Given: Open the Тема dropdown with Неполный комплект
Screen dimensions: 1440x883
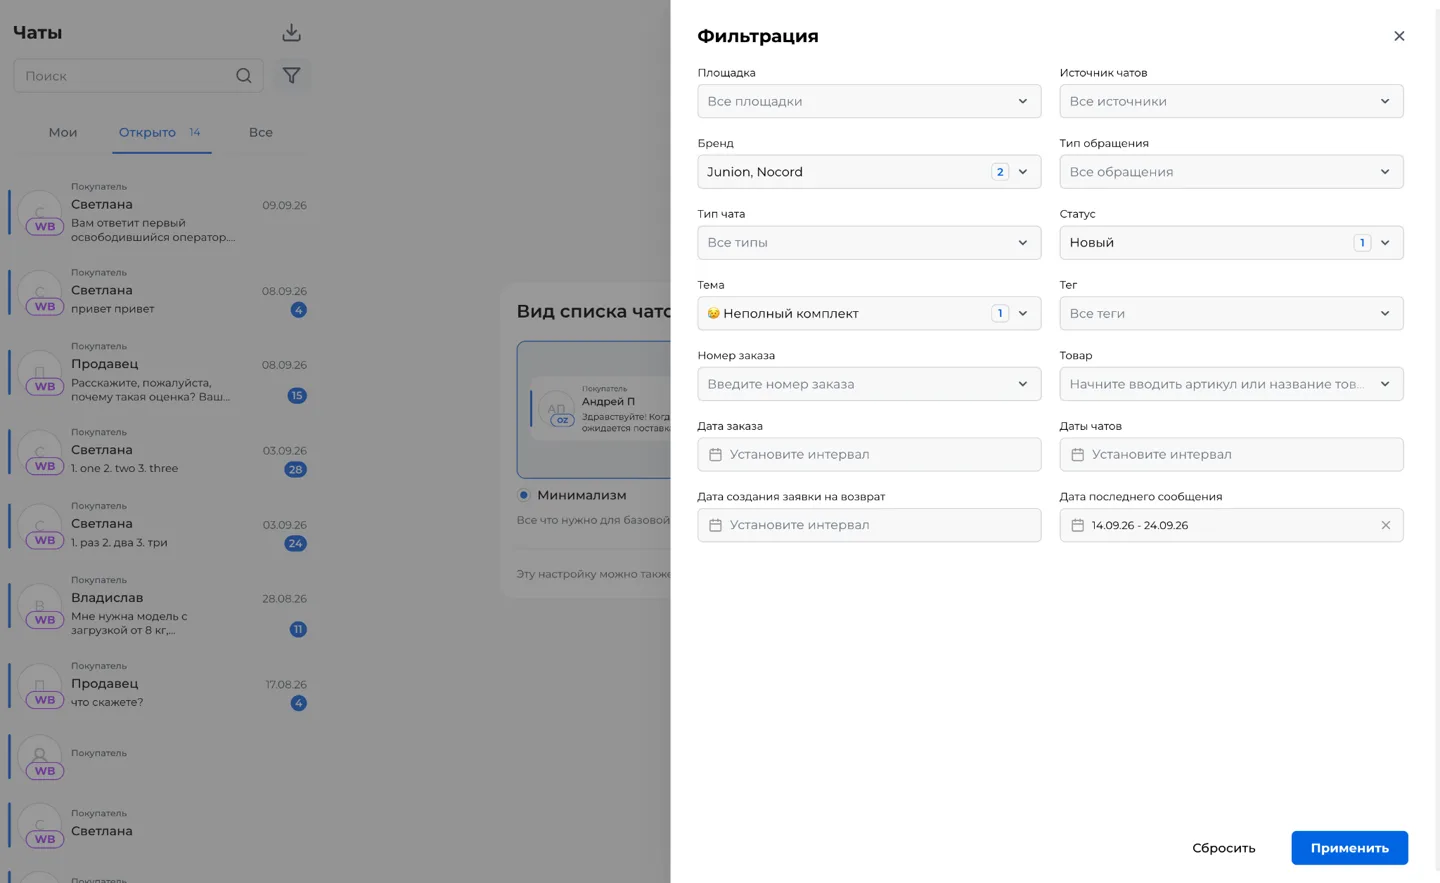Looking at the screenshot, I should 869,313.
